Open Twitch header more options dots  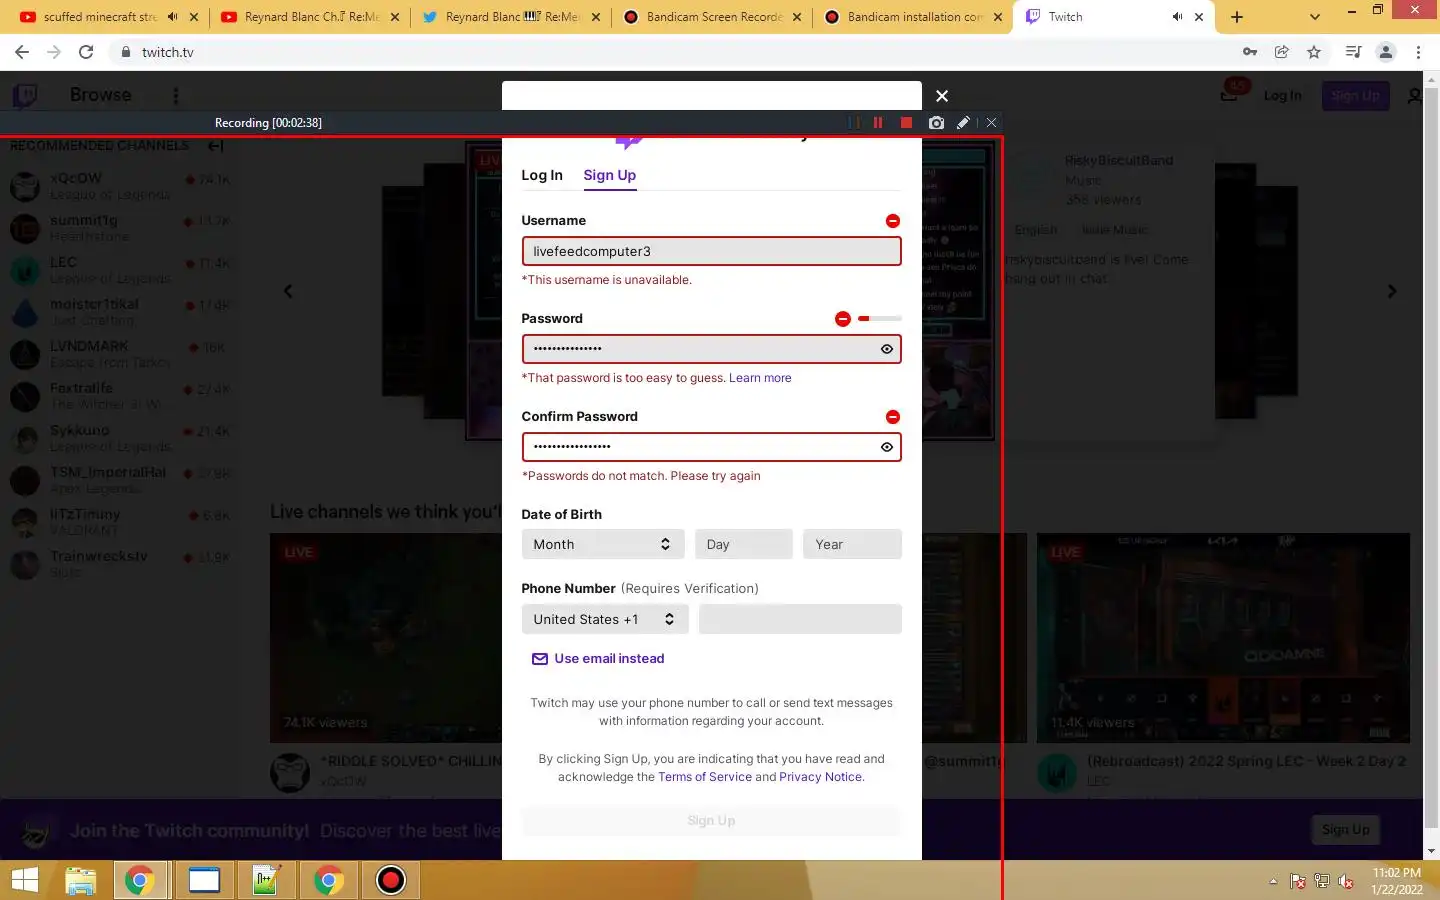click(x=176, y=95)
